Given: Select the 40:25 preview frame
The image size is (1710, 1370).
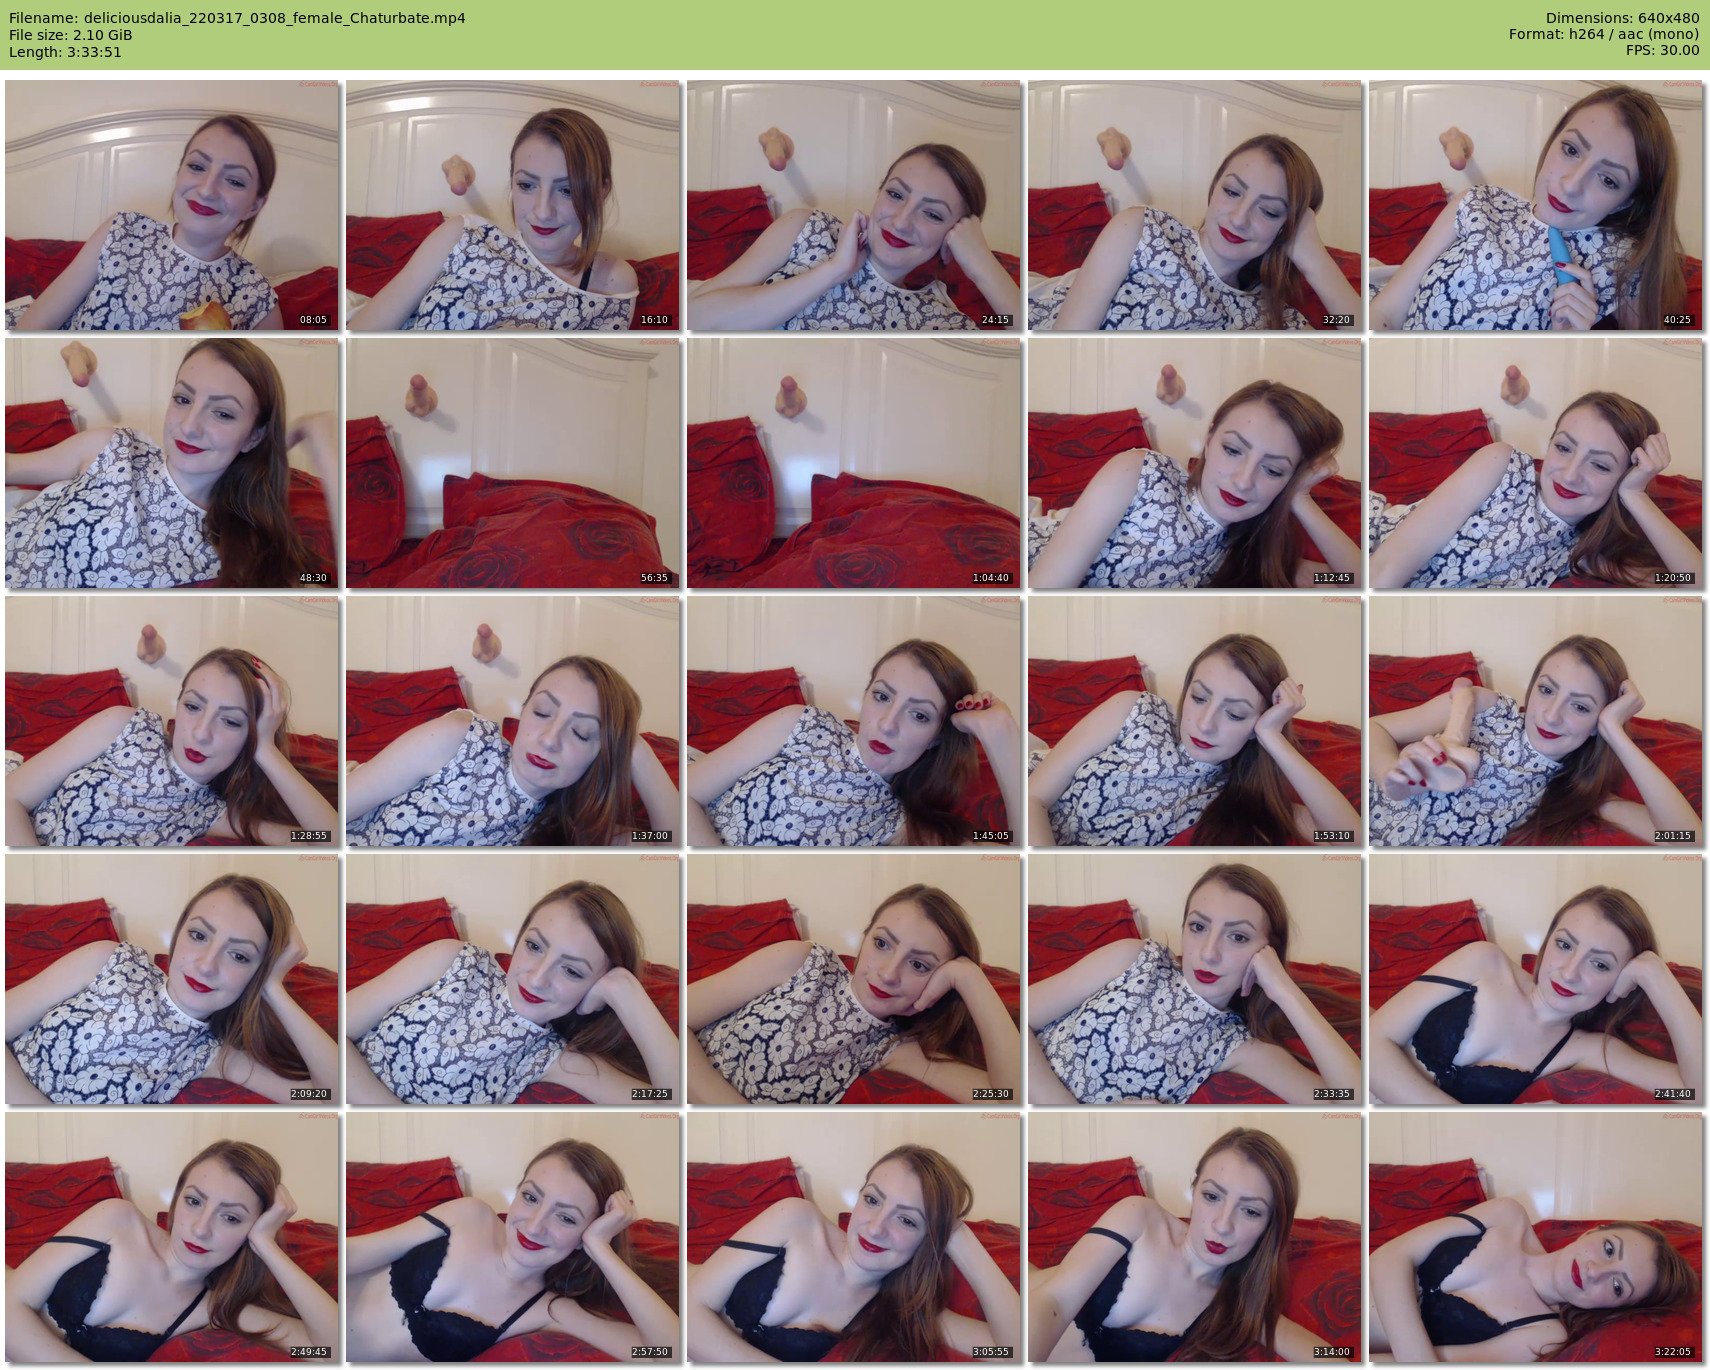Looking at the screenshot, I should click(x=1536, y=205).
